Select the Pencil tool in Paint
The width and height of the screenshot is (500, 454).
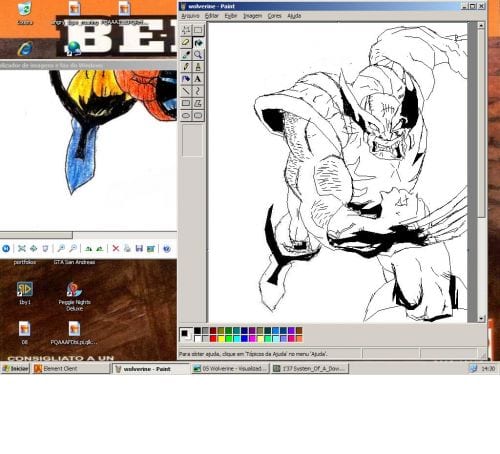tap(186, 67)
